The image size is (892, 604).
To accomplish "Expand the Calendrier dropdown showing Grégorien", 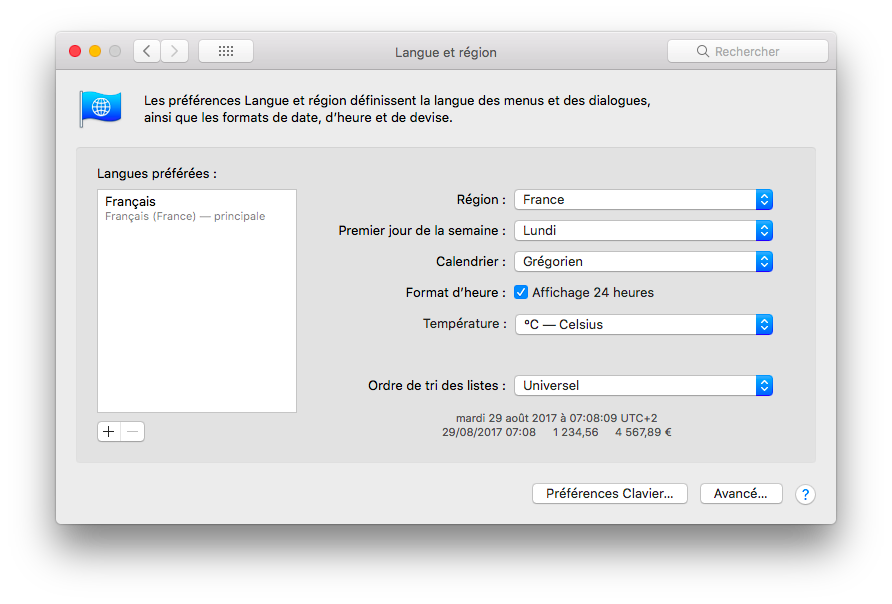I will click(x=643, y=262).
